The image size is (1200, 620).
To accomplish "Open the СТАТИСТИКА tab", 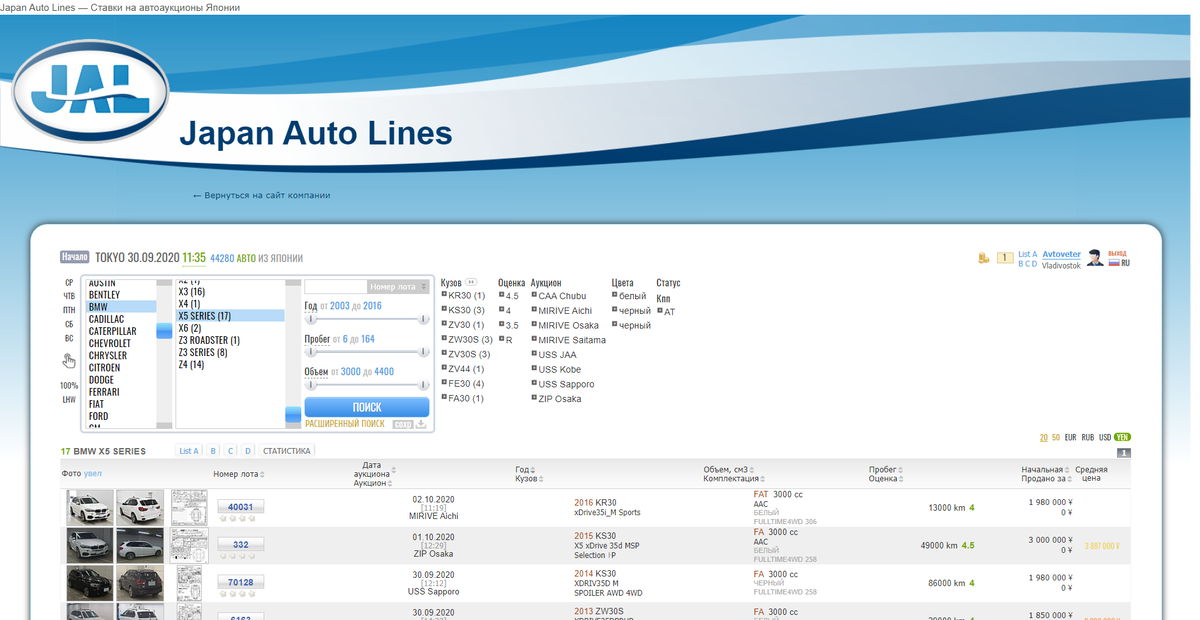I will click(x=287, y=451).
